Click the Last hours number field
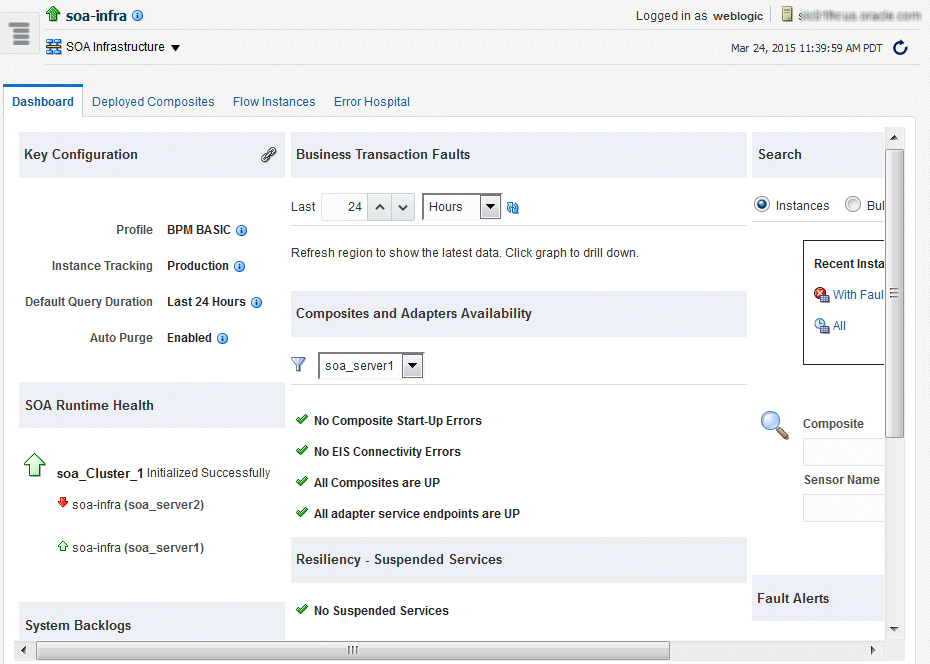The height and width of the screenshot is (664, 930). [344, 208]
